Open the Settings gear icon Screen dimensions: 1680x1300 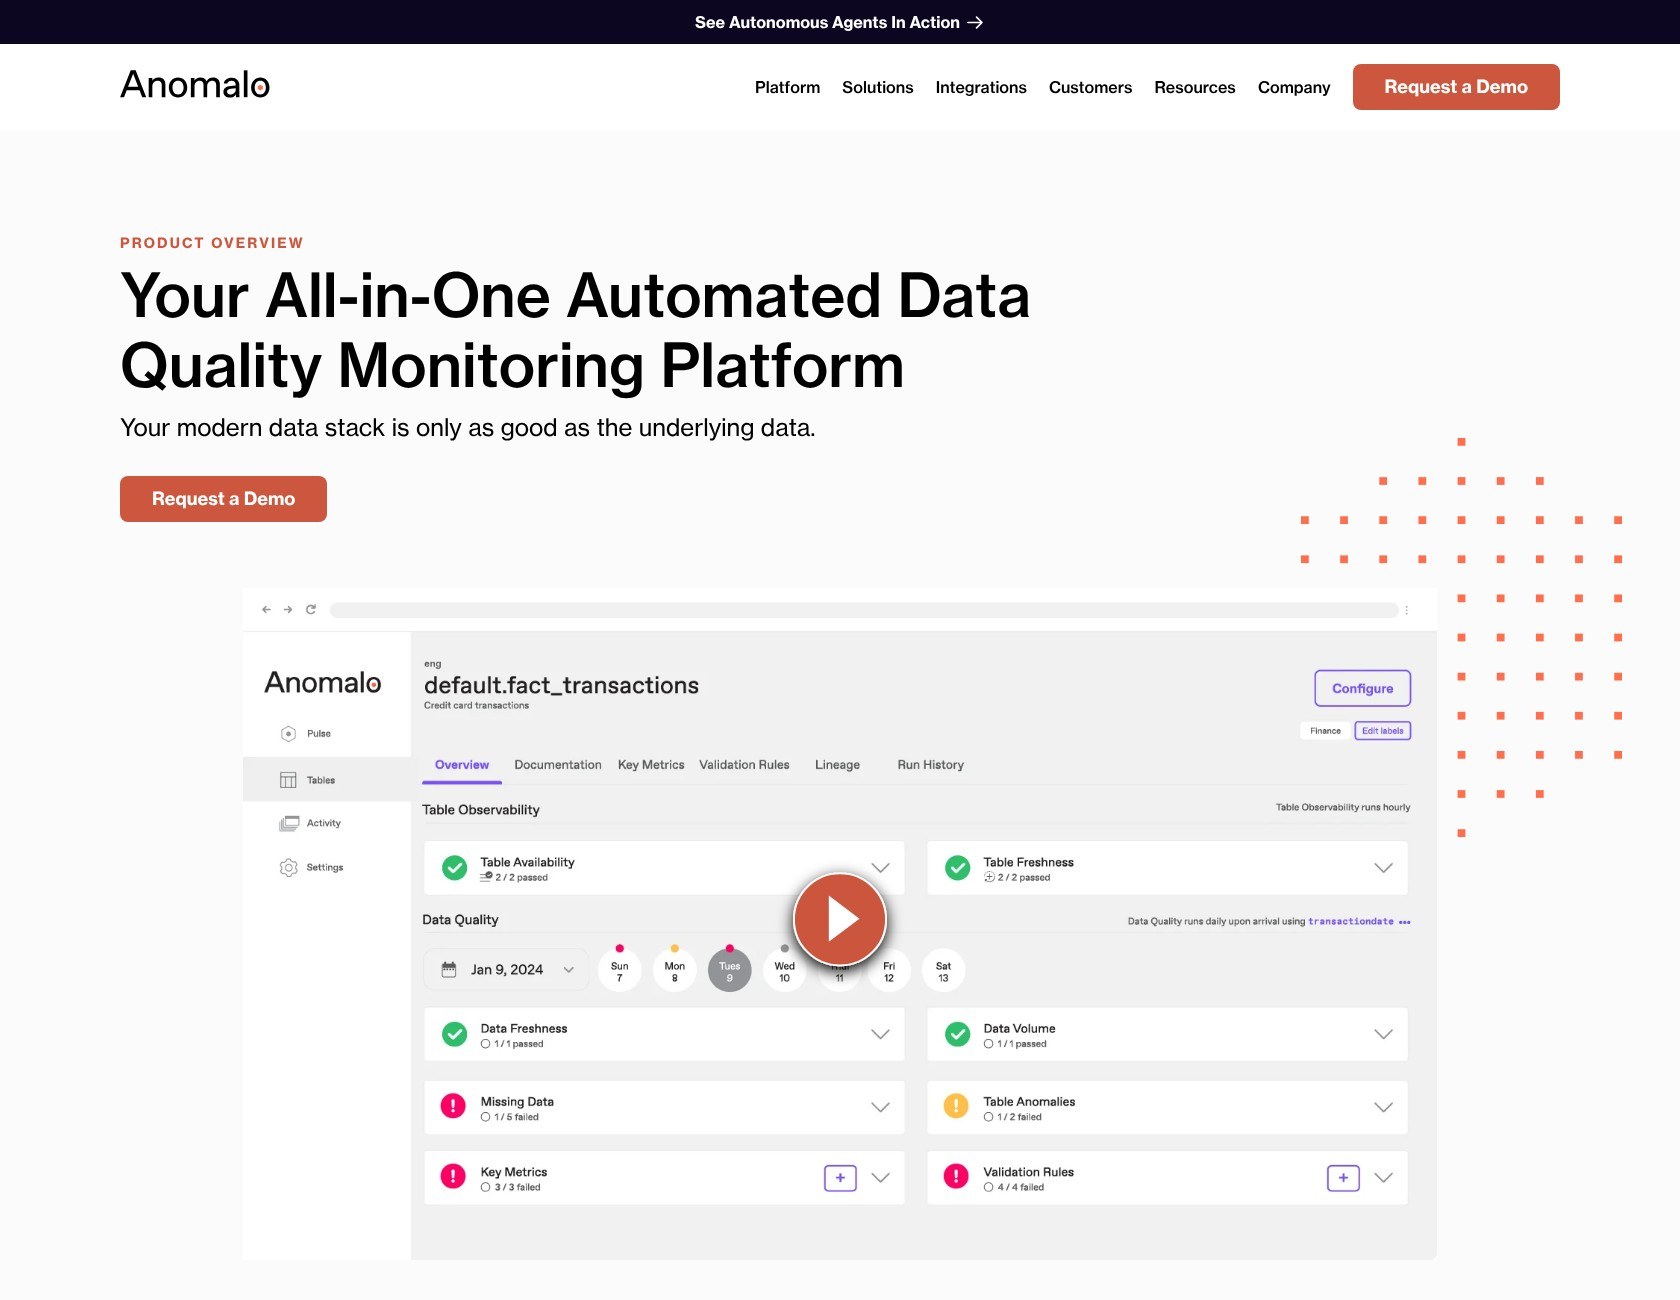(x=288, y=867)
